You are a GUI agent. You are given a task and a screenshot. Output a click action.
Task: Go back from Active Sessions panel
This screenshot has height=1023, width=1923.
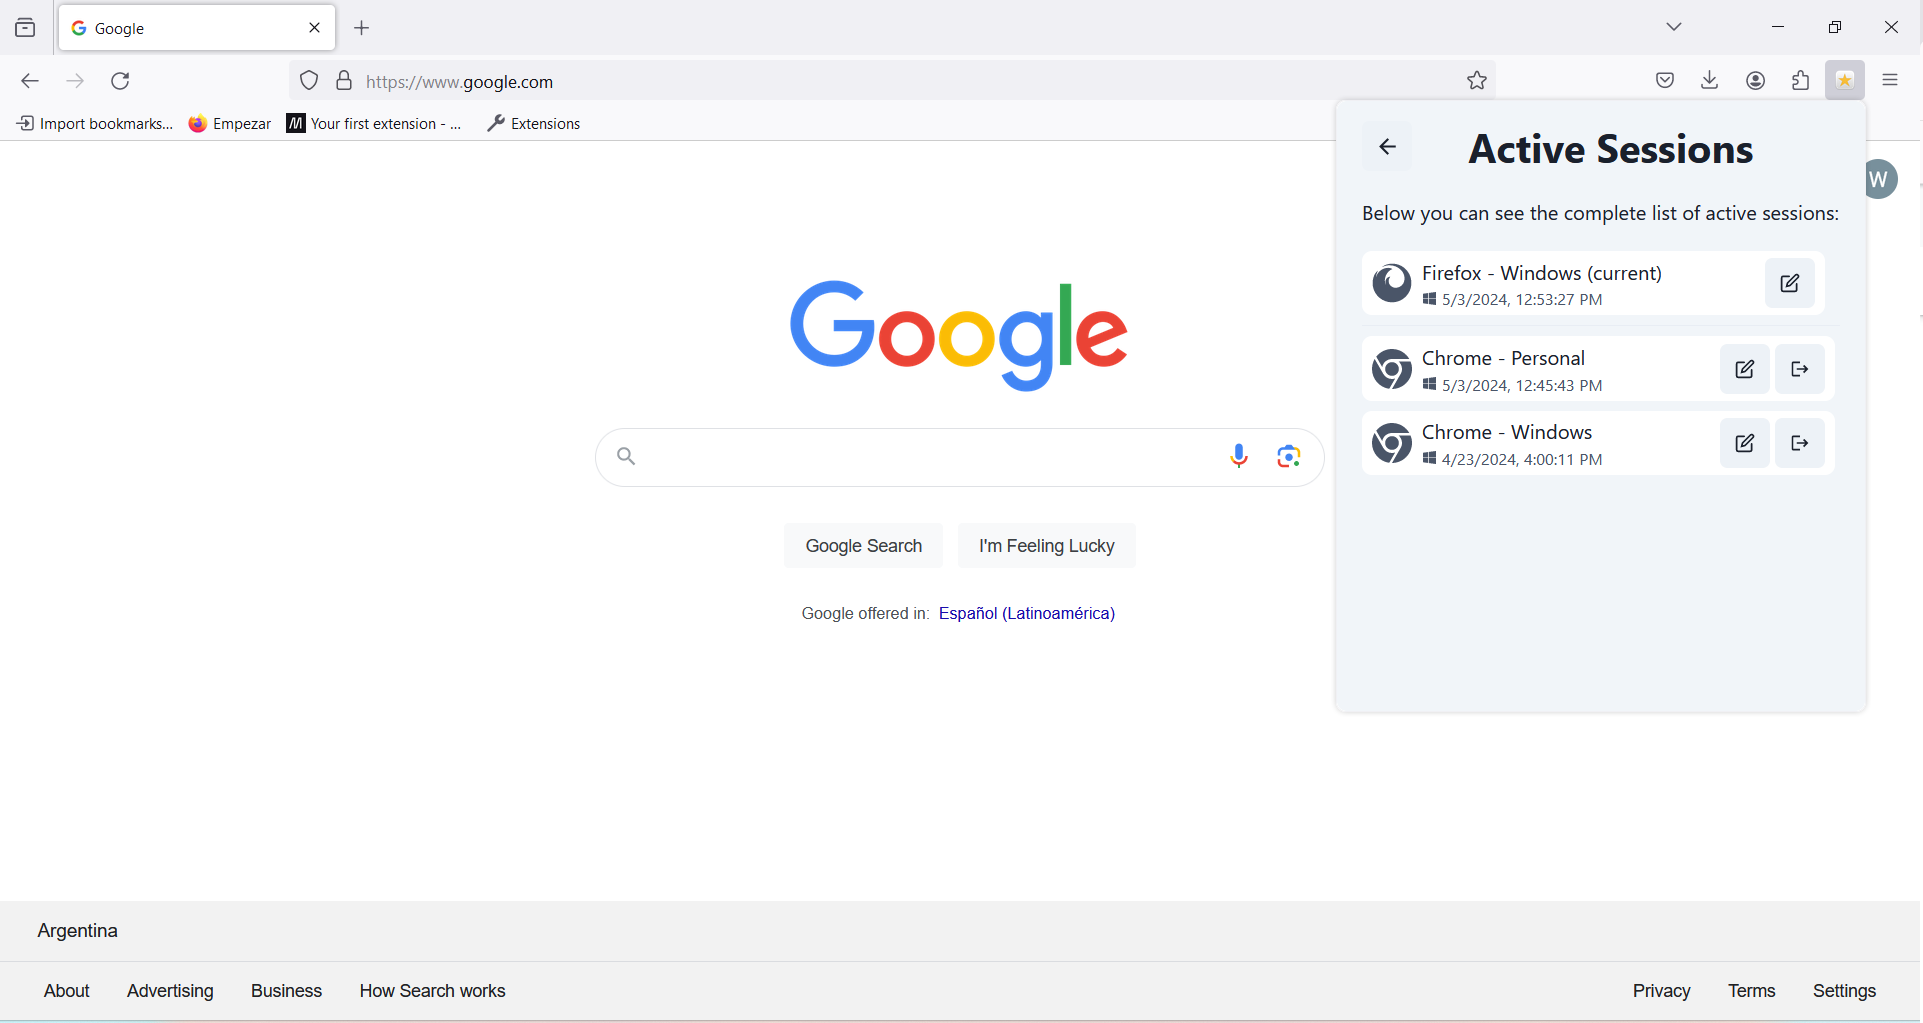tap(1387, 147)
